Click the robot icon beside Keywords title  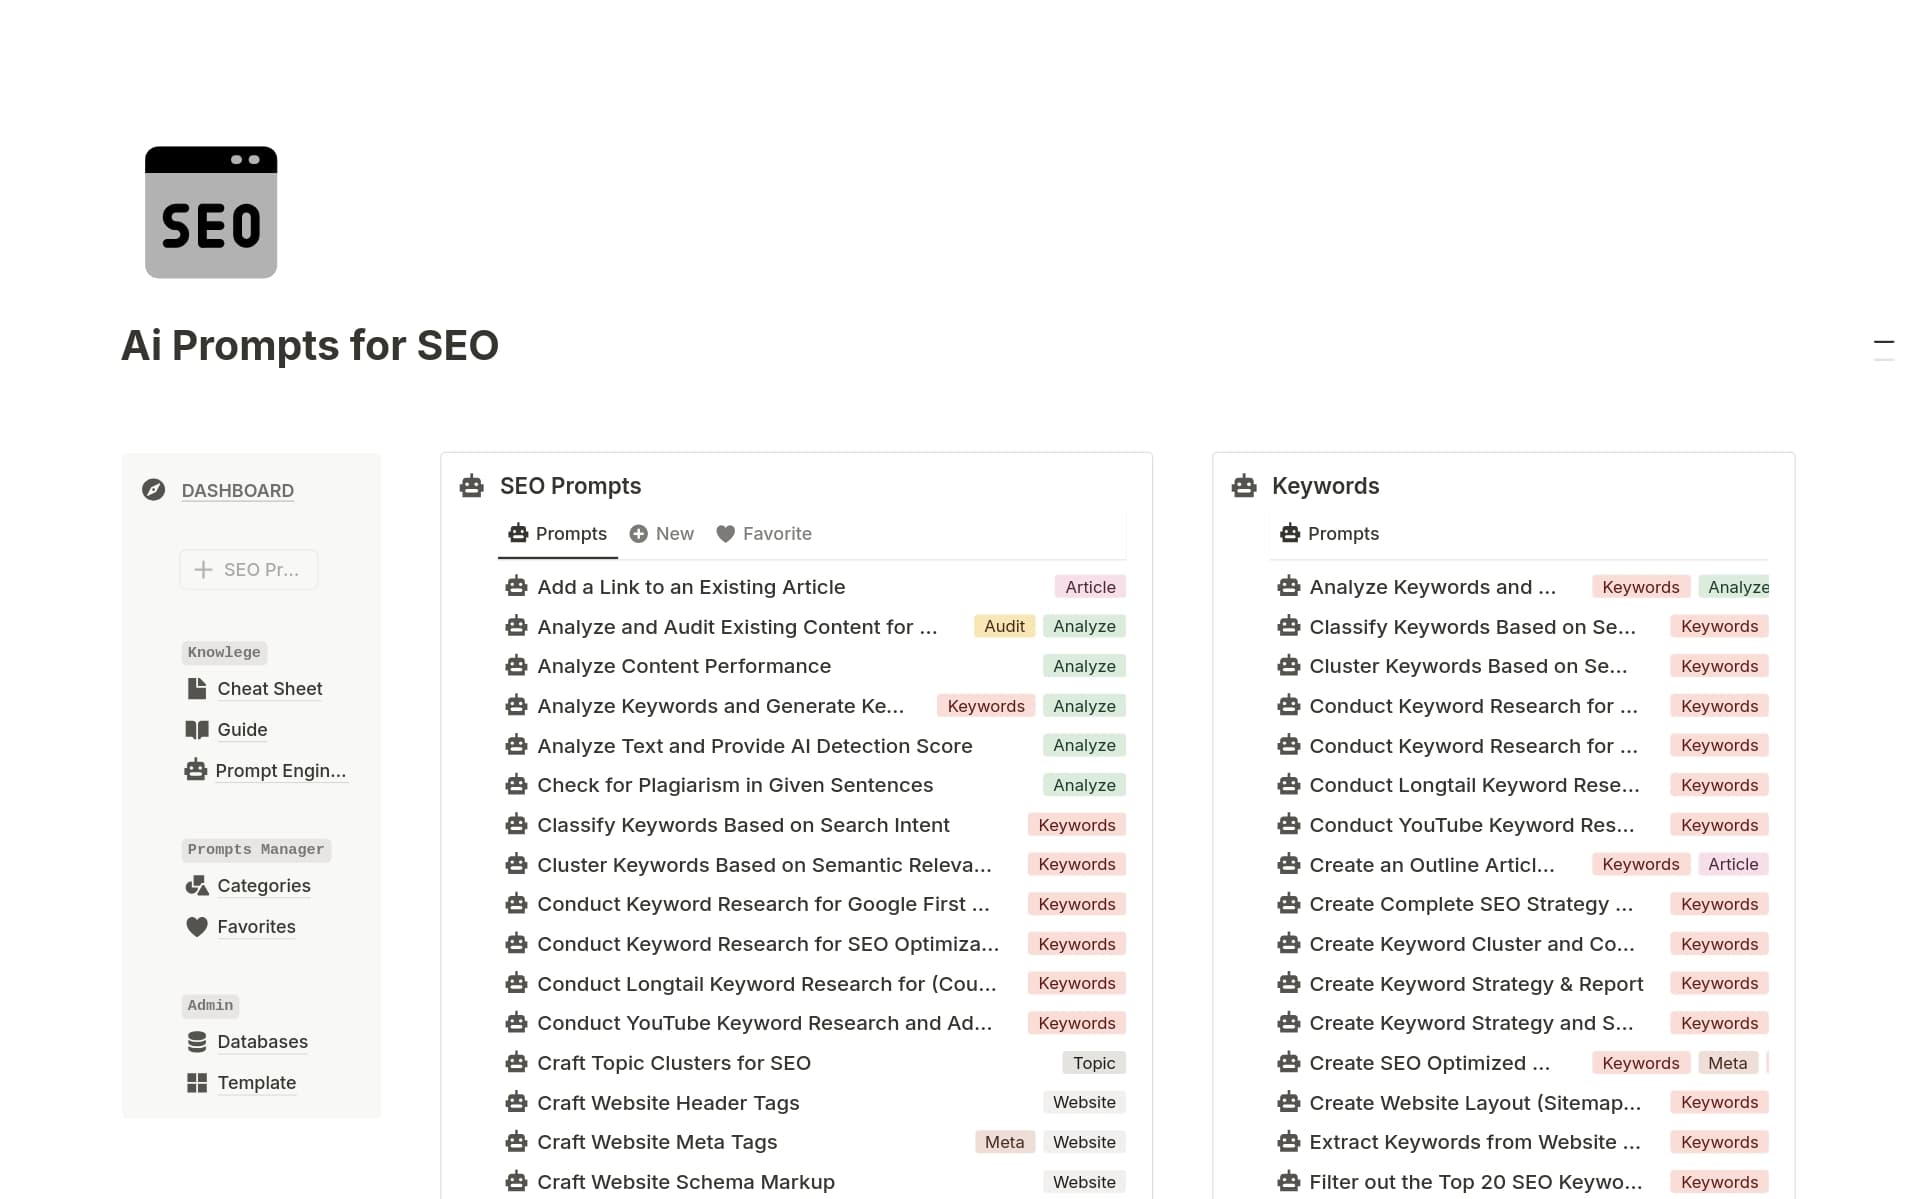[1243, 486]
